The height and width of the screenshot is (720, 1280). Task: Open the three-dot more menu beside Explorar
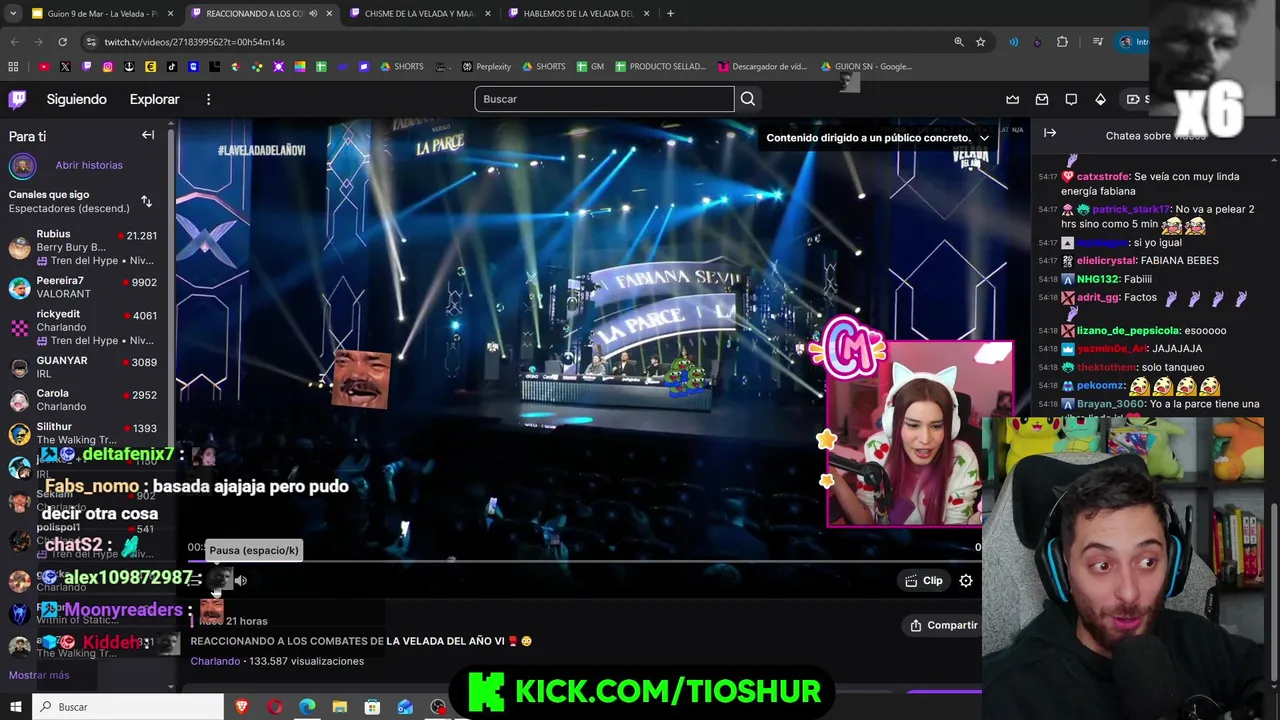click(x=208, y=99)
